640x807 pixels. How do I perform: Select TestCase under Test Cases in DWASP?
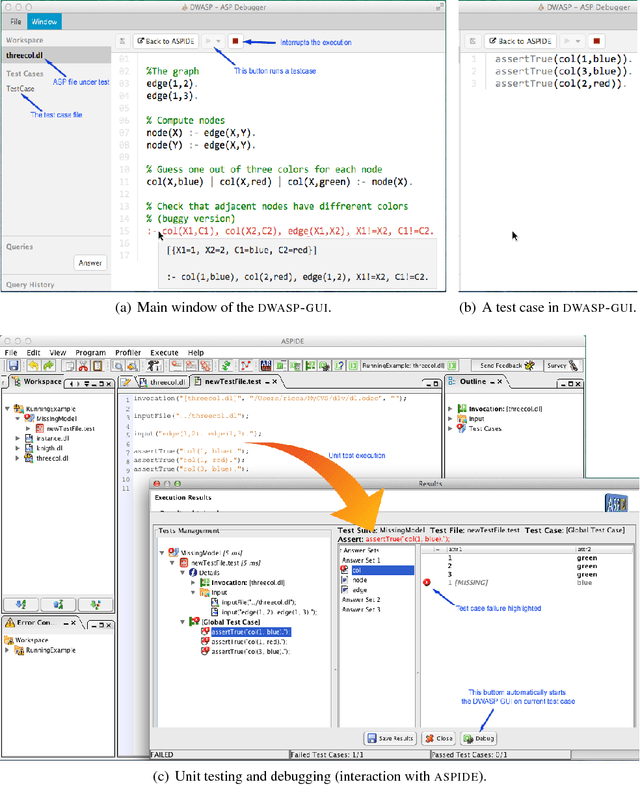[21, 89]
